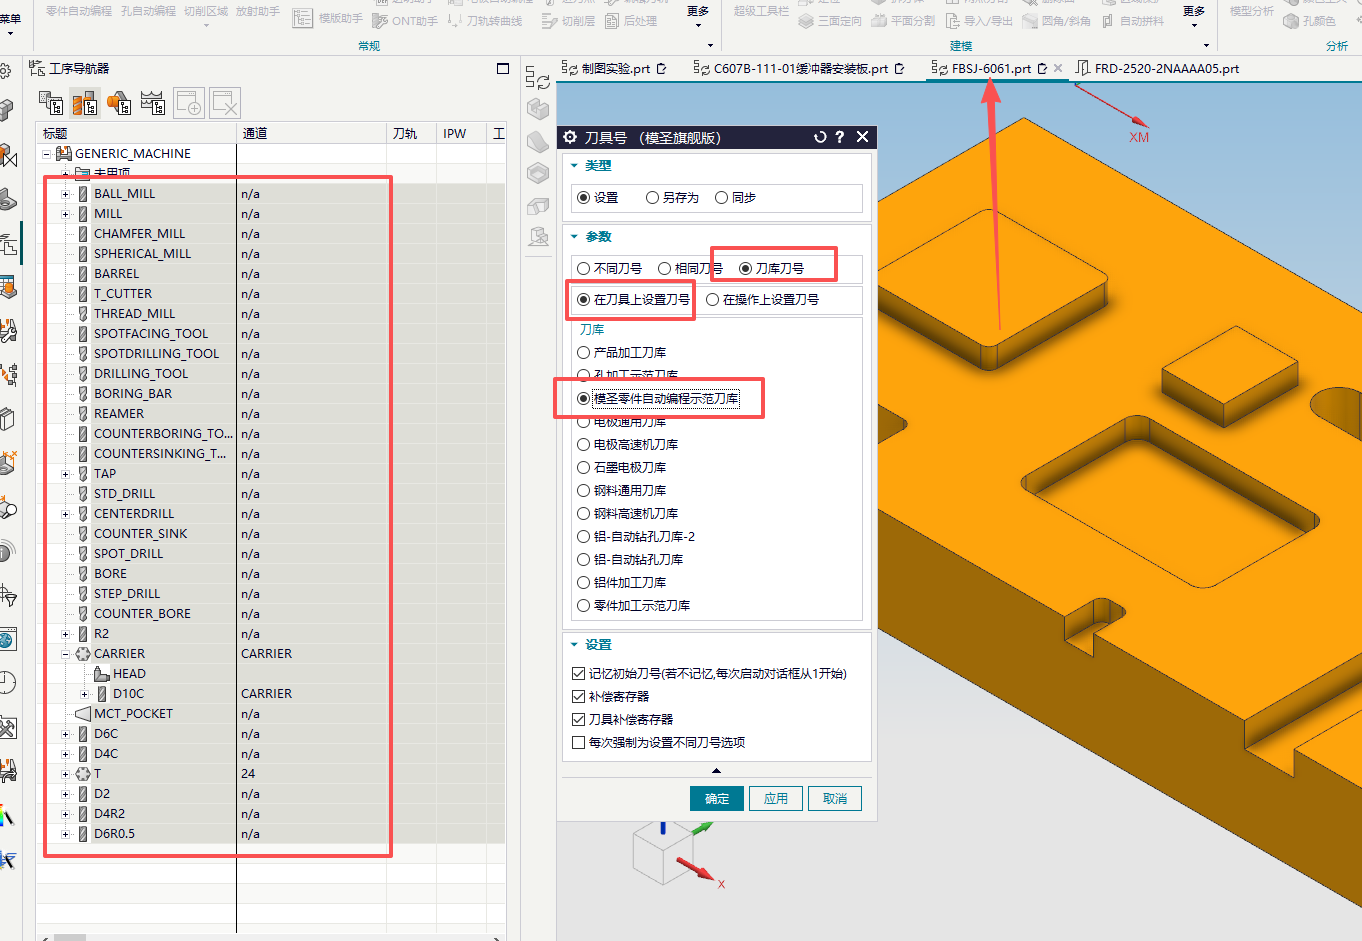Enable 每次强制为设置不同刀号选项 checkbox
Screen dimensions: 1362x941
(x=578, y=742)
